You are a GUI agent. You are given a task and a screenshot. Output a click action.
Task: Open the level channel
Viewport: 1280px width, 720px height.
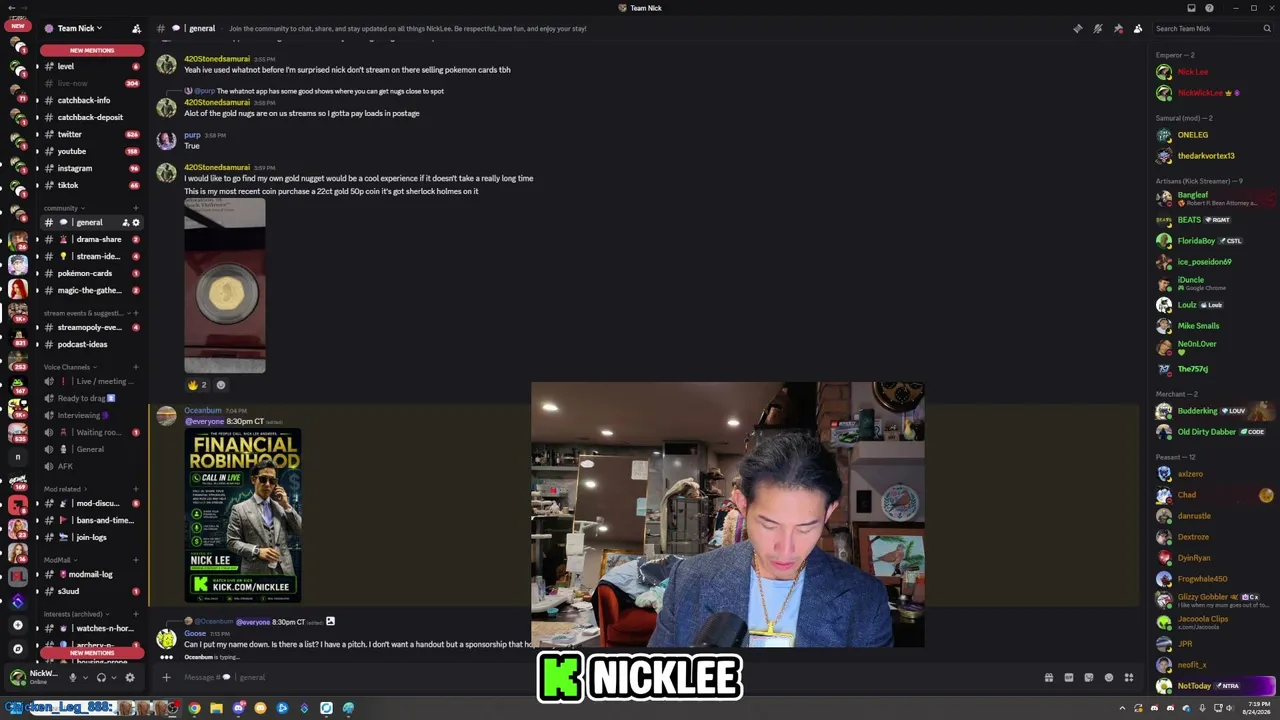[x=90, y=66]
